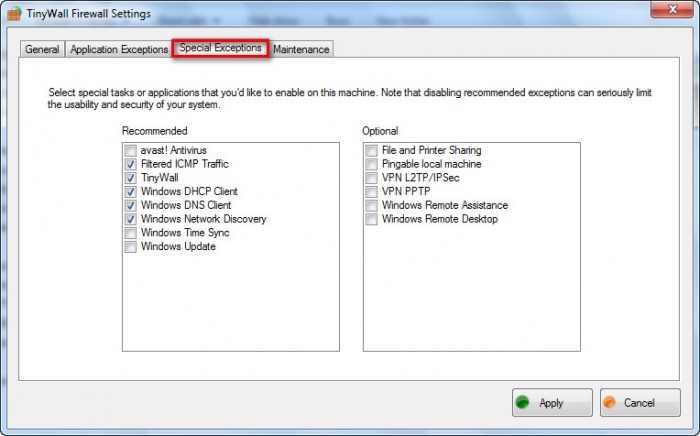Click the TinyWall title bar icon

coord(14,14)
